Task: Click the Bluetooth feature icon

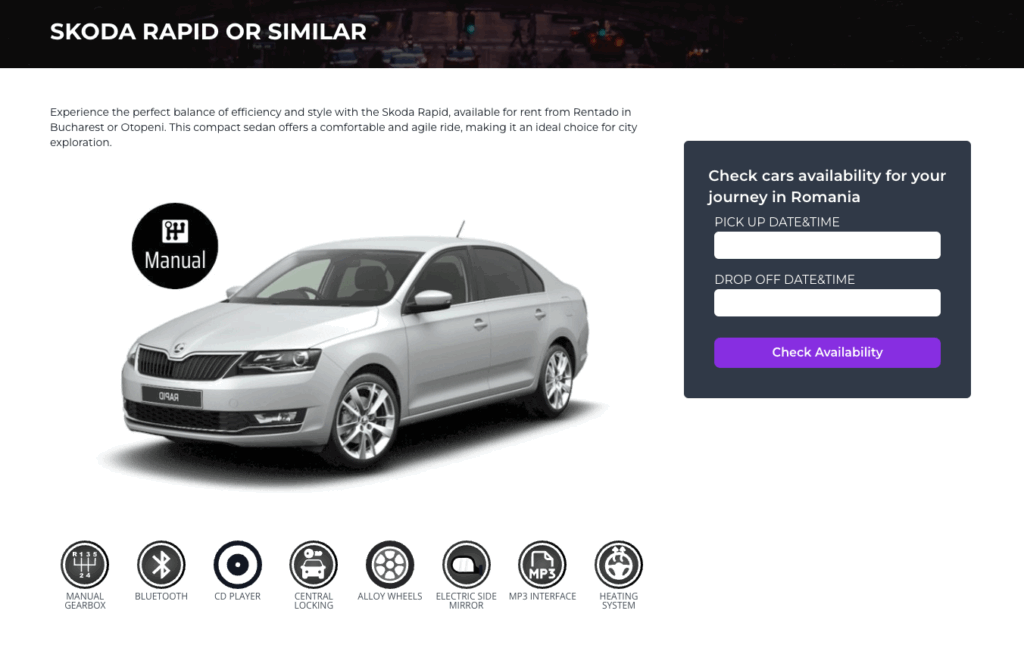Action: pyautogui.click(x=161, y=564)
